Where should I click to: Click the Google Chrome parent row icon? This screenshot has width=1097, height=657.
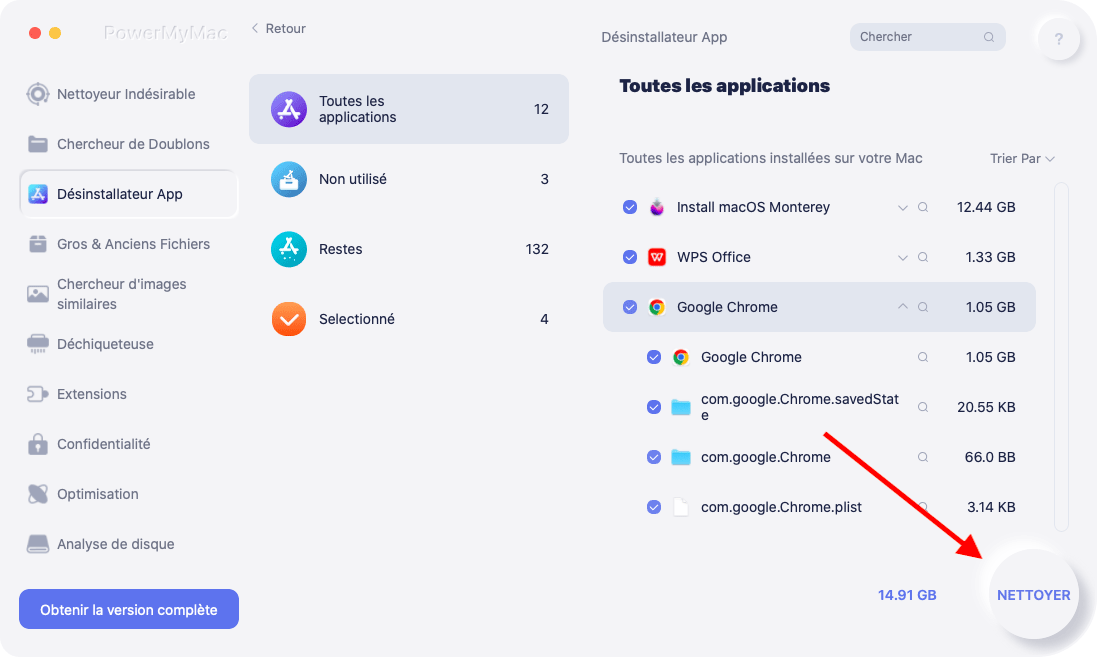[657, 307]
